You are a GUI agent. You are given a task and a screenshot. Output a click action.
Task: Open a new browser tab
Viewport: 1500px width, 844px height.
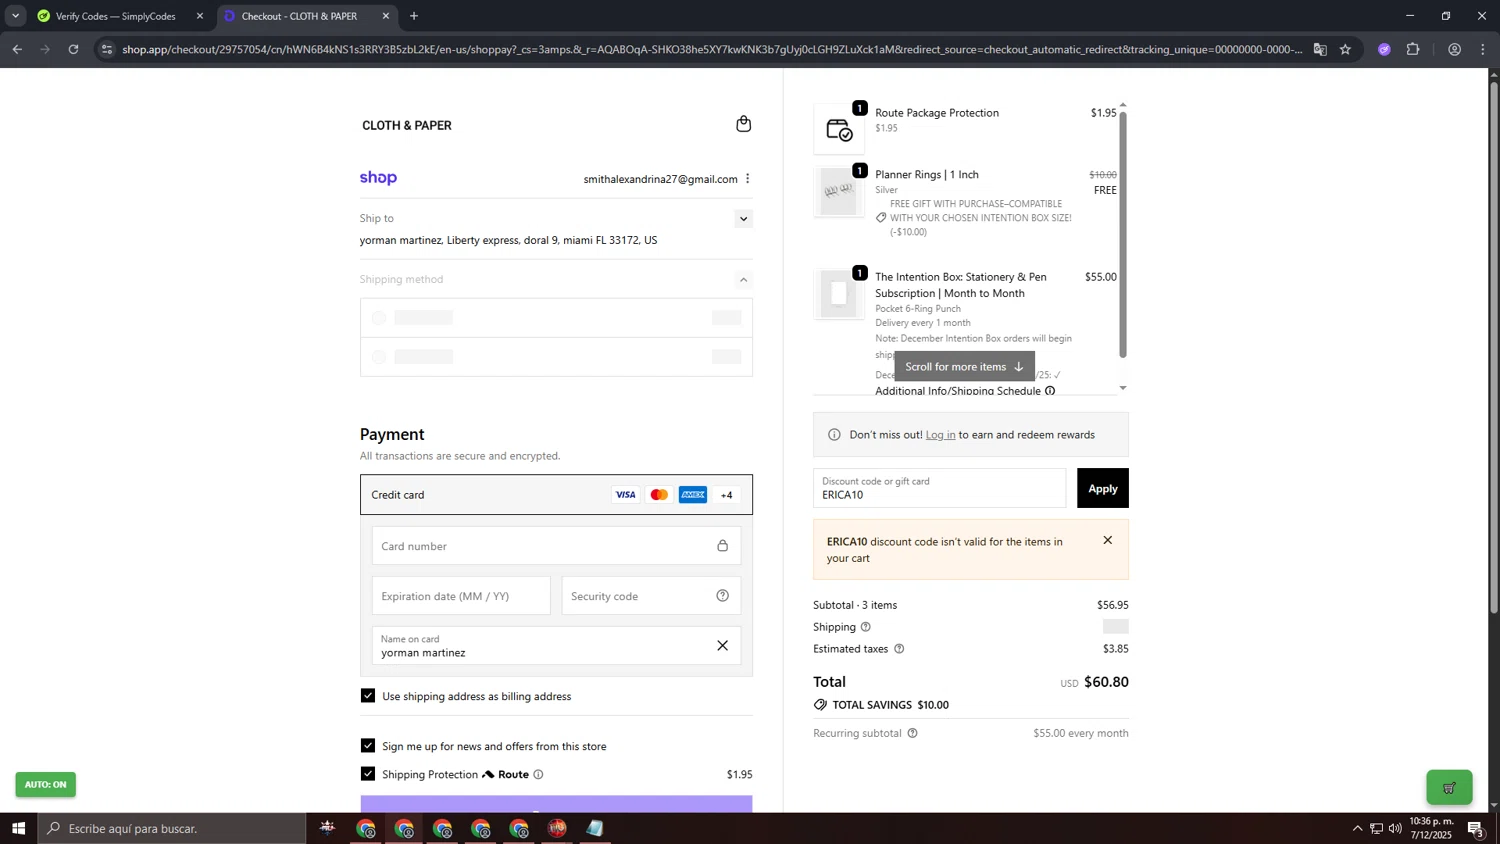pyautogui.click(x=414, y=16)
